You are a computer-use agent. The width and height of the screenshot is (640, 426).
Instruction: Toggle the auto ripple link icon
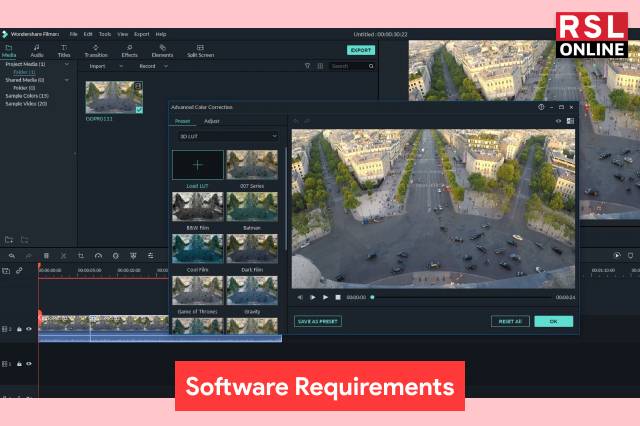[x=19, y=271]
